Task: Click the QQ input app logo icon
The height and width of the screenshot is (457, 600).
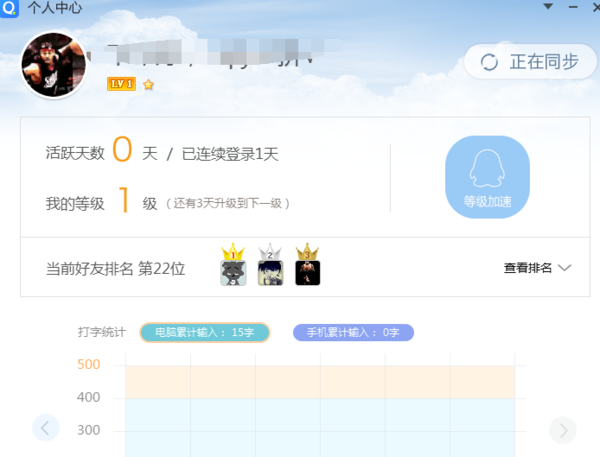Action: point(9,8)
